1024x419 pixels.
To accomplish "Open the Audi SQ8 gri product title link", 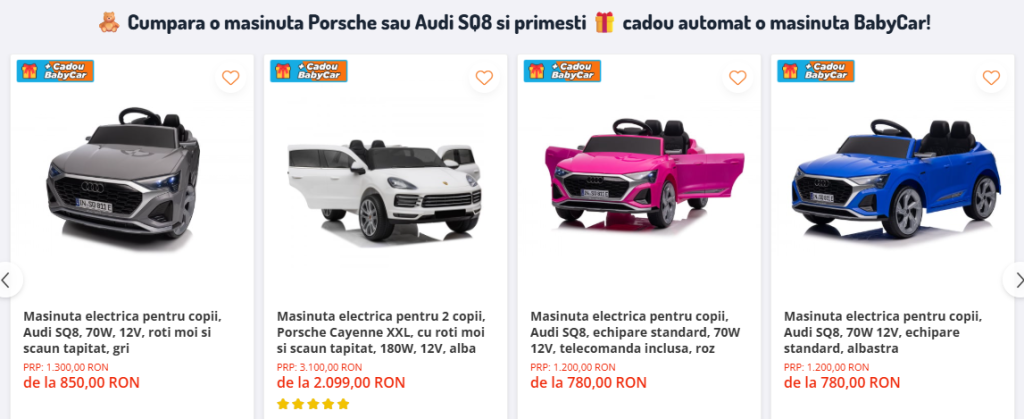I will click(x=123, y=332).
